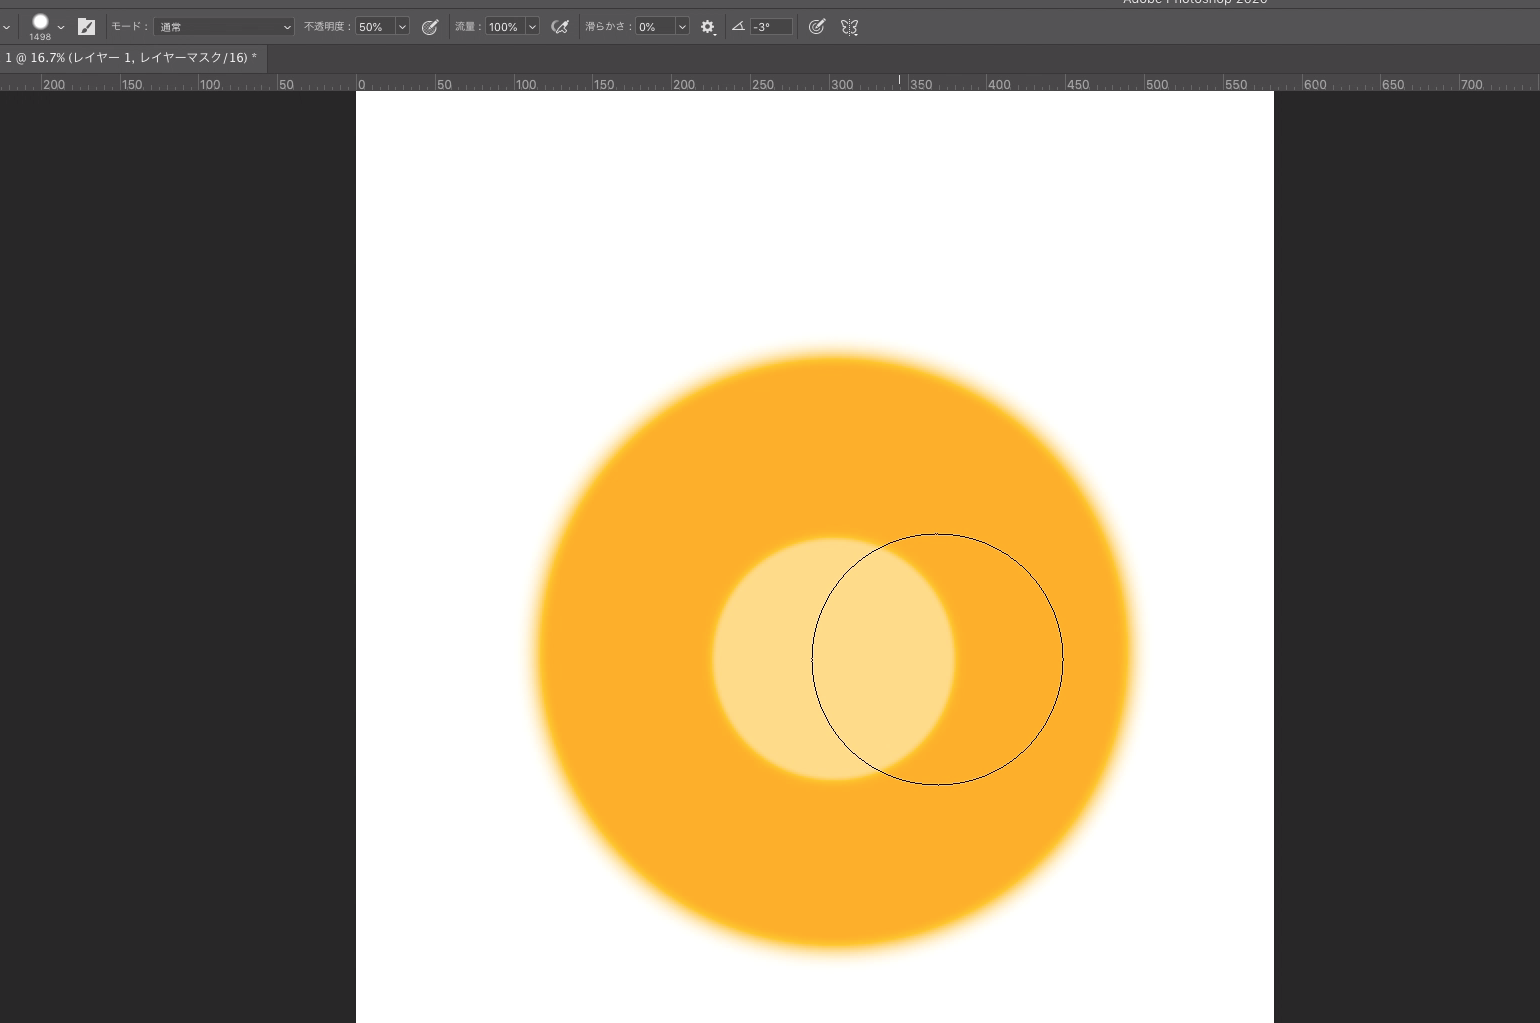The height and width of the screenshot is (1023, 1540).
Task: Expand the 滑らかさ slider arrow
Action: [x=683, y=27]
